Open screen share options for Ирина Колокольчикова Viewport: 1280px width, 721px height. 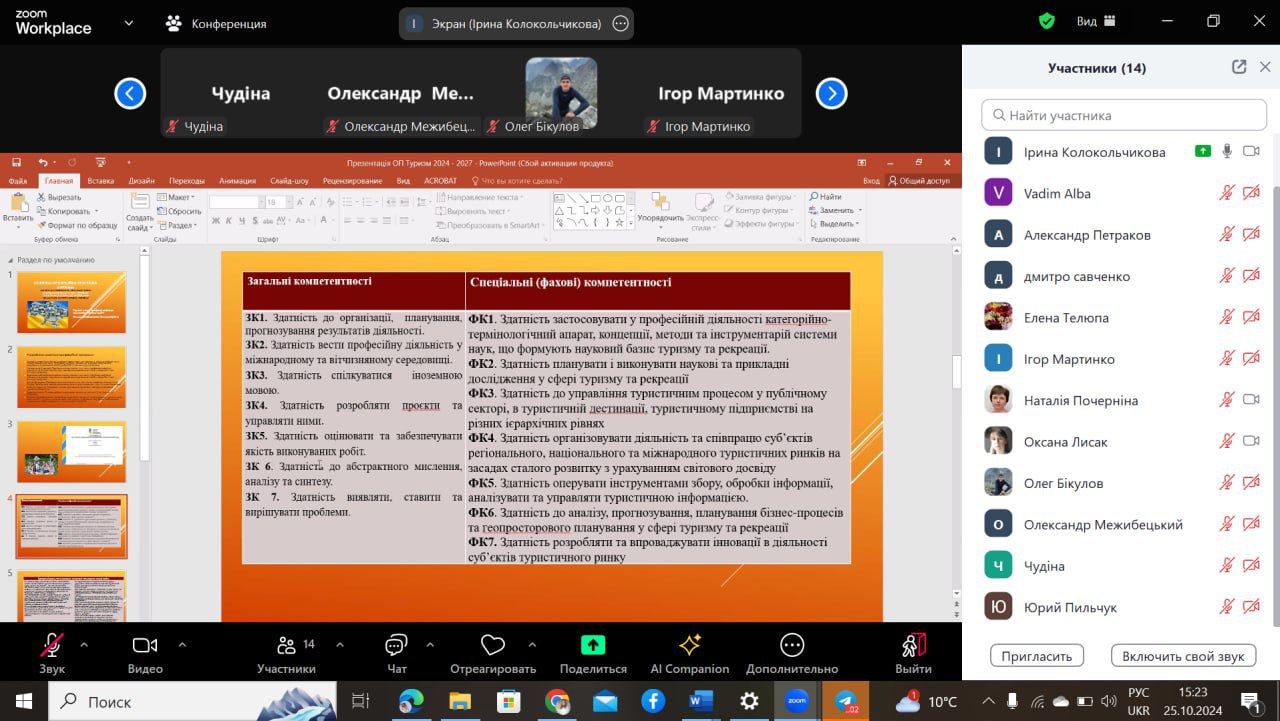(x=620, y=23)
